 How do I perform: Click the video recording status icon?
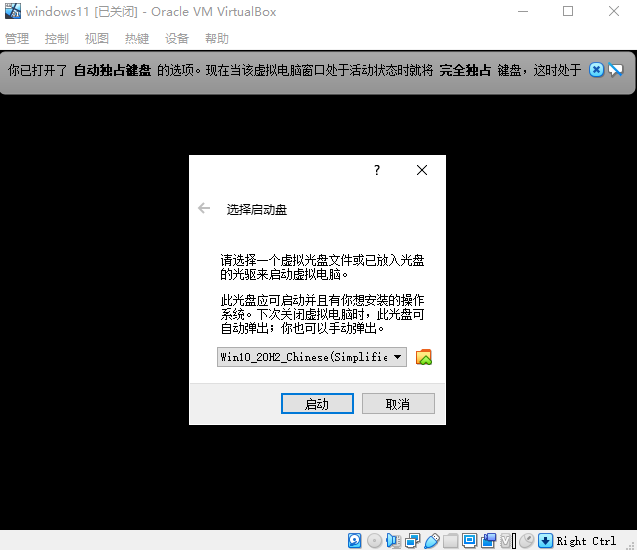(489, 541)
